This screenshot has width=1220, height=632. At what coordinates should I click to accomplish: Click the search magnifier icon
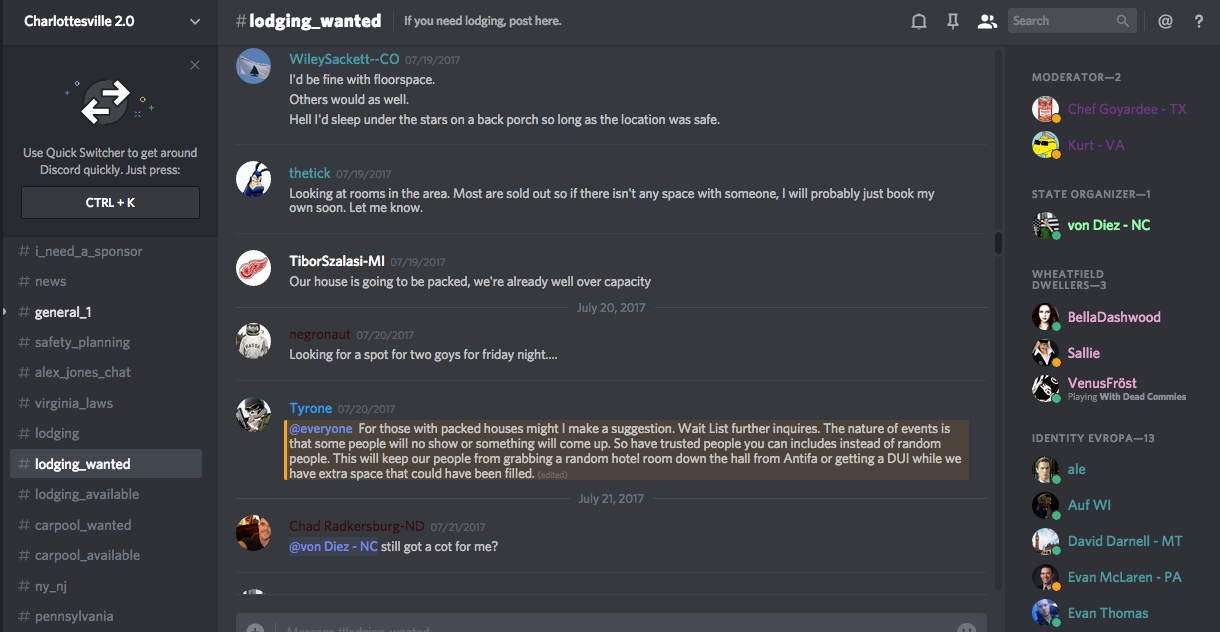(x=1124, y=21)
